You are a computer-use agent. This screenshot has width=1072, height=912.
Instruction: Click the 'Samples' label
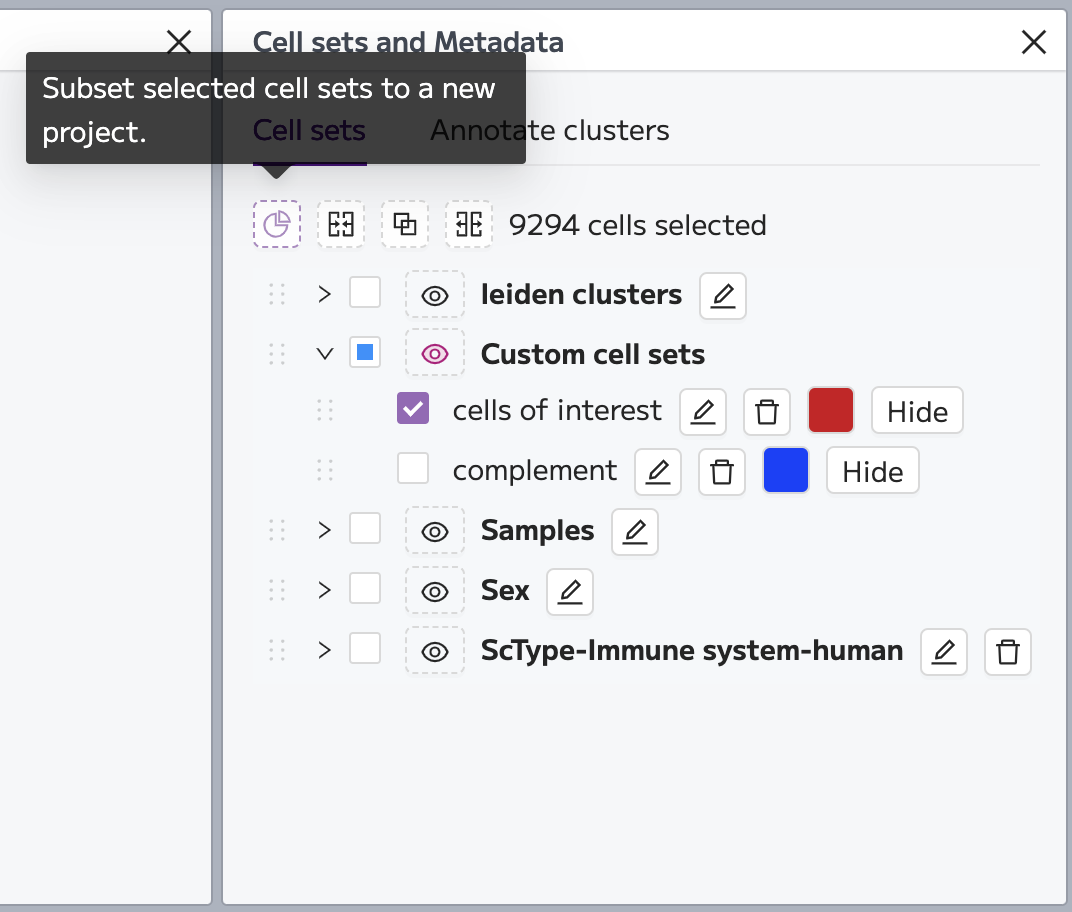537,531
